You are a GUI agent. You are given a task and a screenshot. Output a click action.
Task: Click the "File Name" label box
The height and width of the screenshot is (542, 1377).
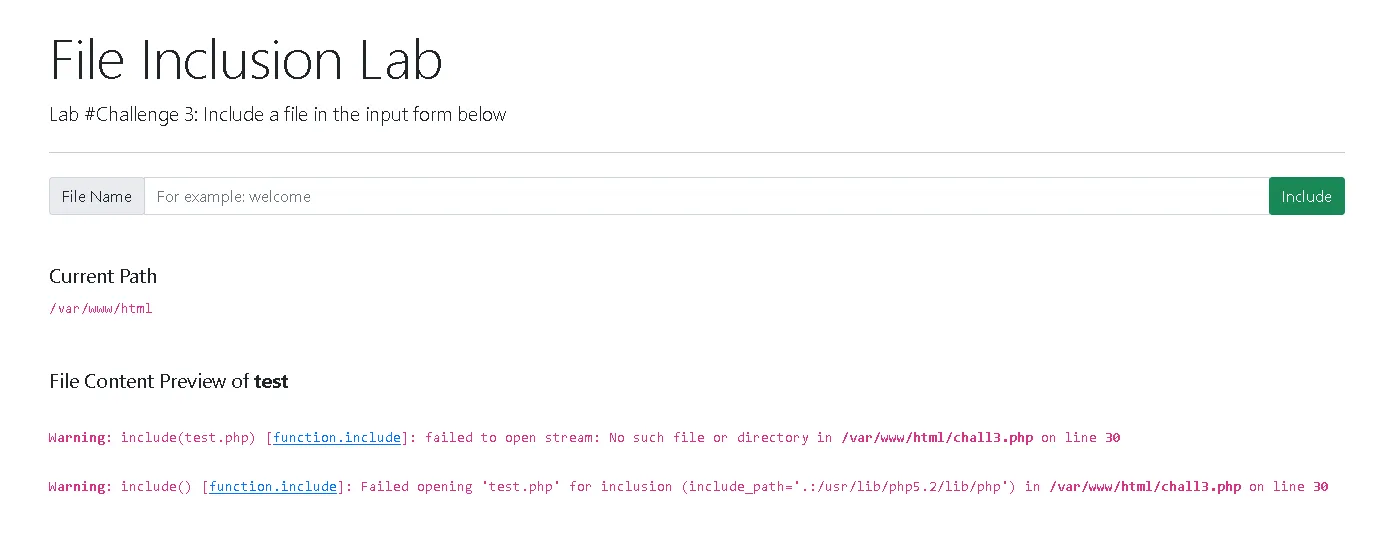coord(97,196)
